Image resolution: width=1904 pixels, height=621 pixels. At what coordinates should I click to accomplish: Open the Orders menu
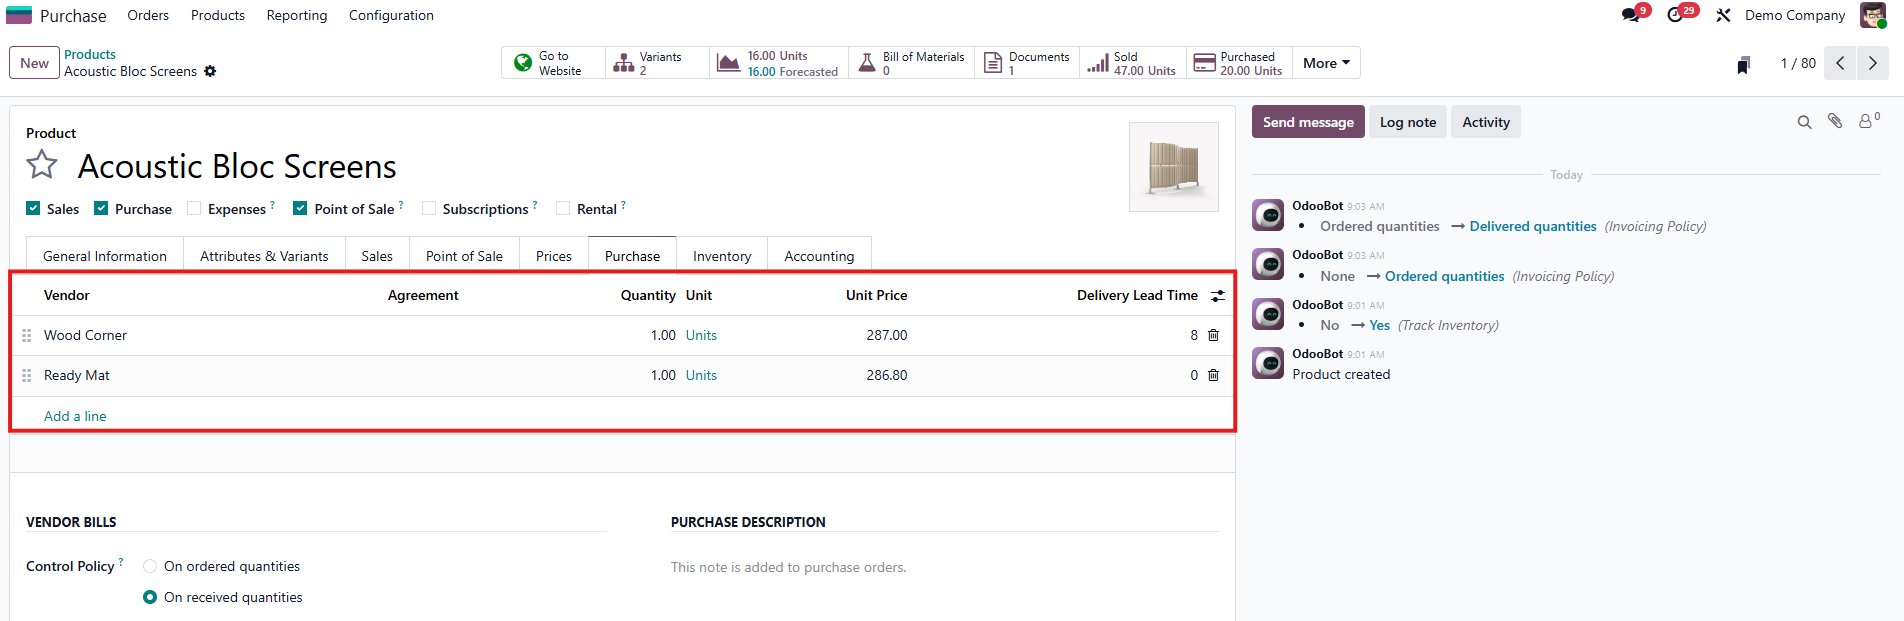[148, 15]
